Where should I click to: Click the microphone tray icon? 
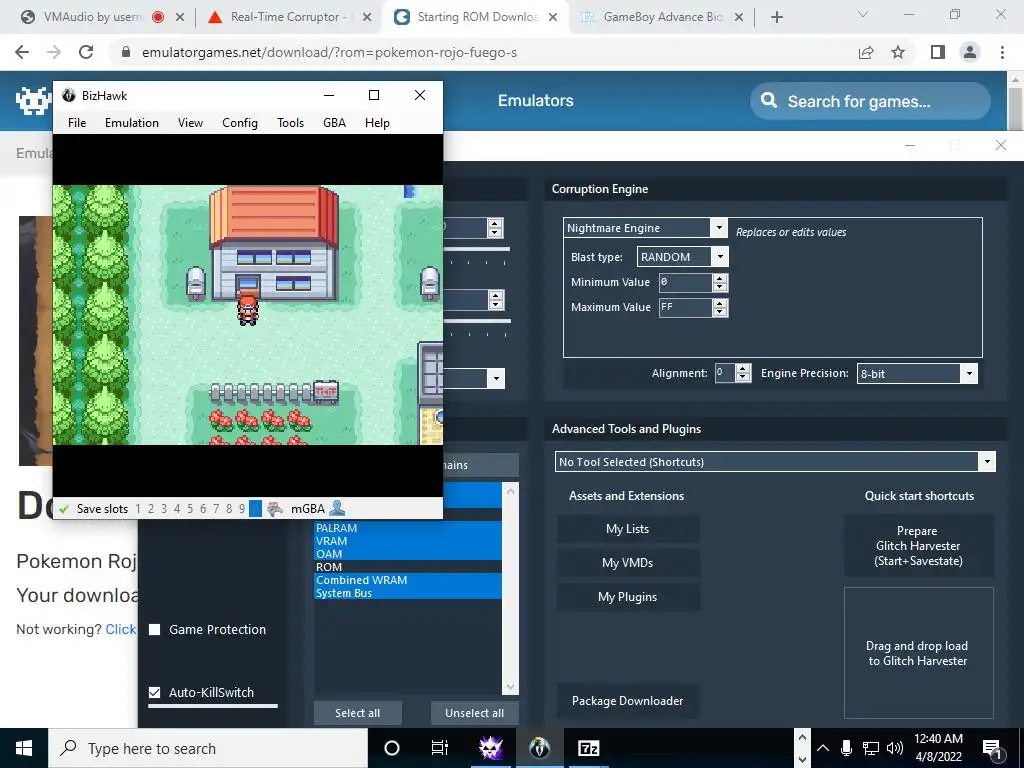tap(846, 748)
